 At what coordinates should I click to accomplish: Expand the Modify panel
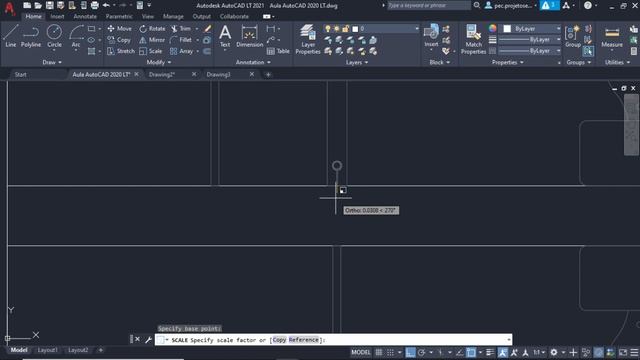159,62
